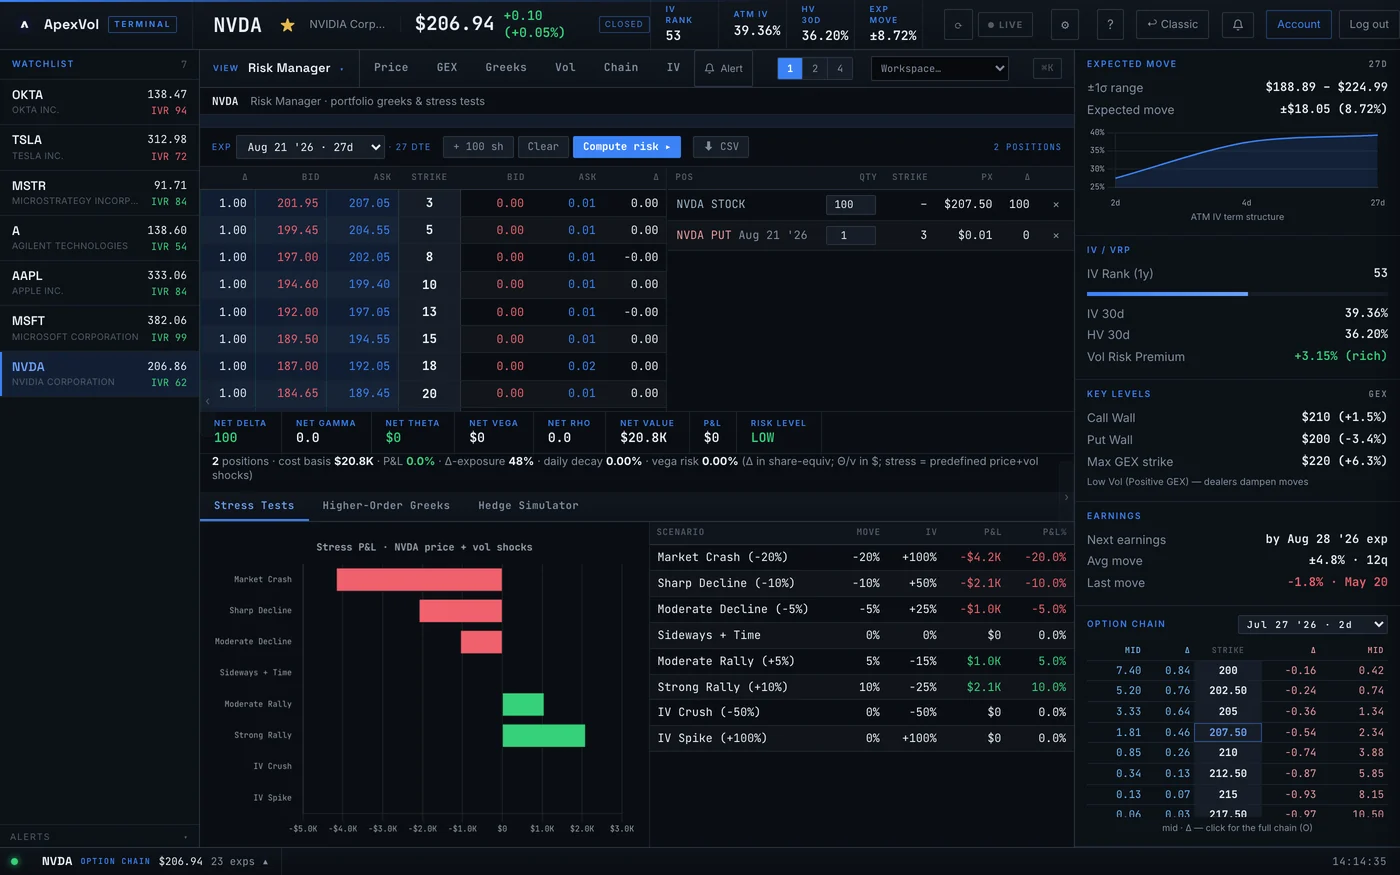
Task: Download the CSV export
Action: pyautogui.click(x=722, y=147)
